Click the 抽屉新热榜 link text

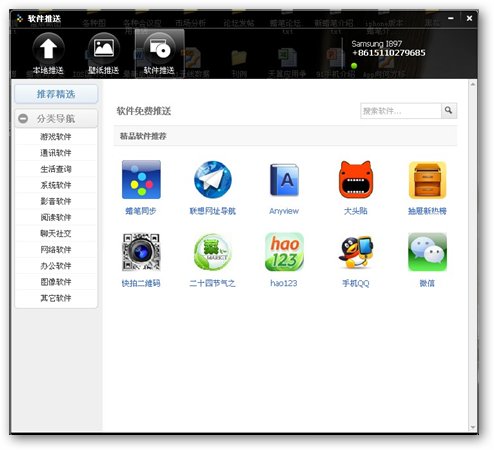click(x=427, y=211)
